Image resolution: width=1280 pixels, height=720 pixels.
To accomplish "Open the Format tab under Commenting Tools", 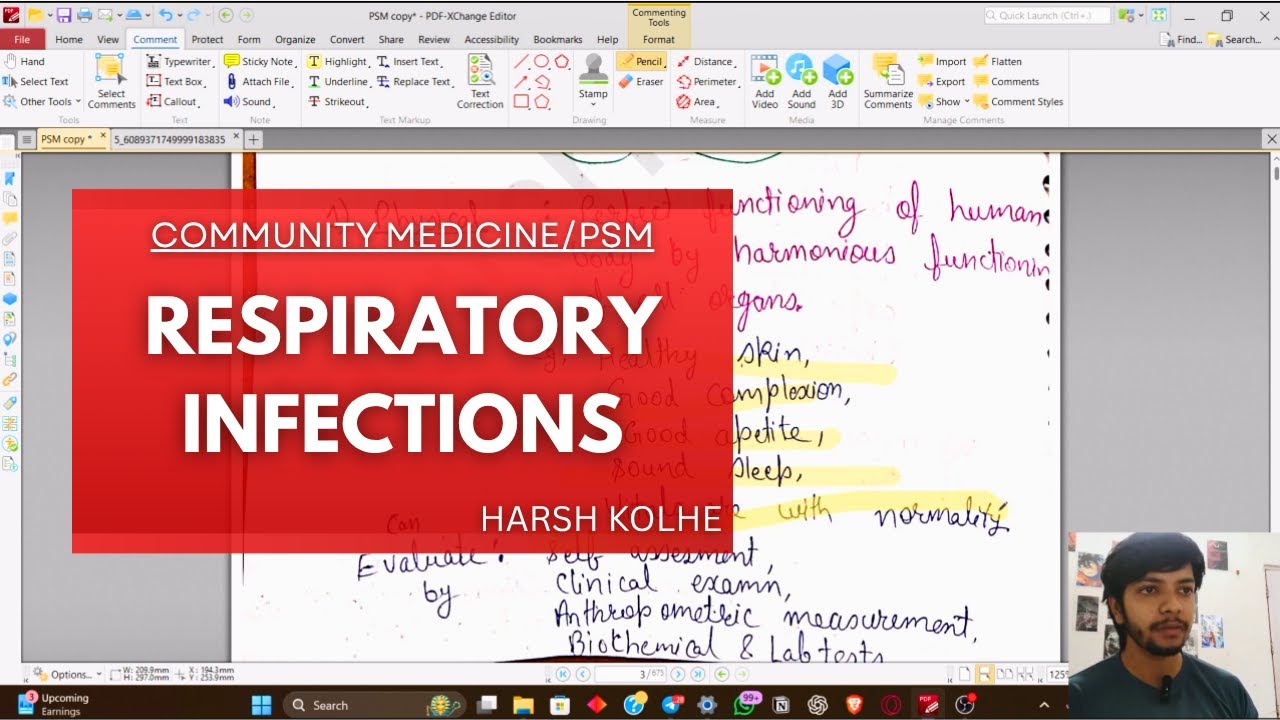I will click(659, 39).
